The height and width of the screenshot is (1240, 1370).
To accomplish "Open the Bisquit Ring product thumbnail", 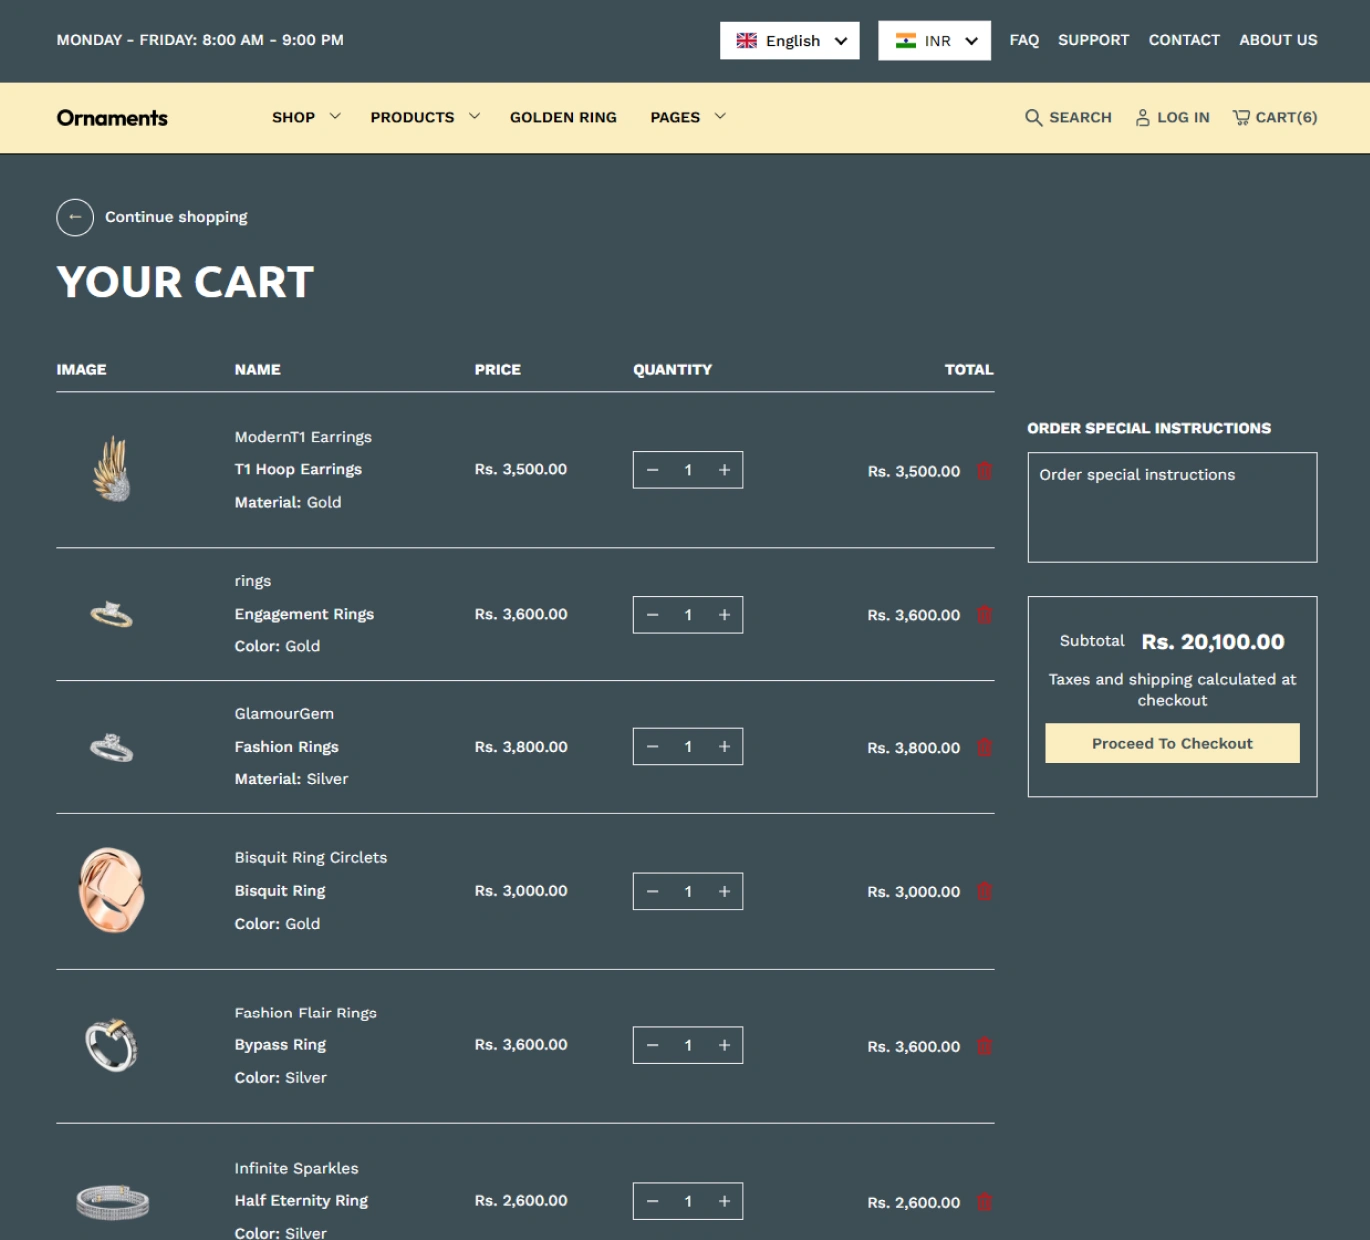I will pyautogui.click(x=111, y=891).
